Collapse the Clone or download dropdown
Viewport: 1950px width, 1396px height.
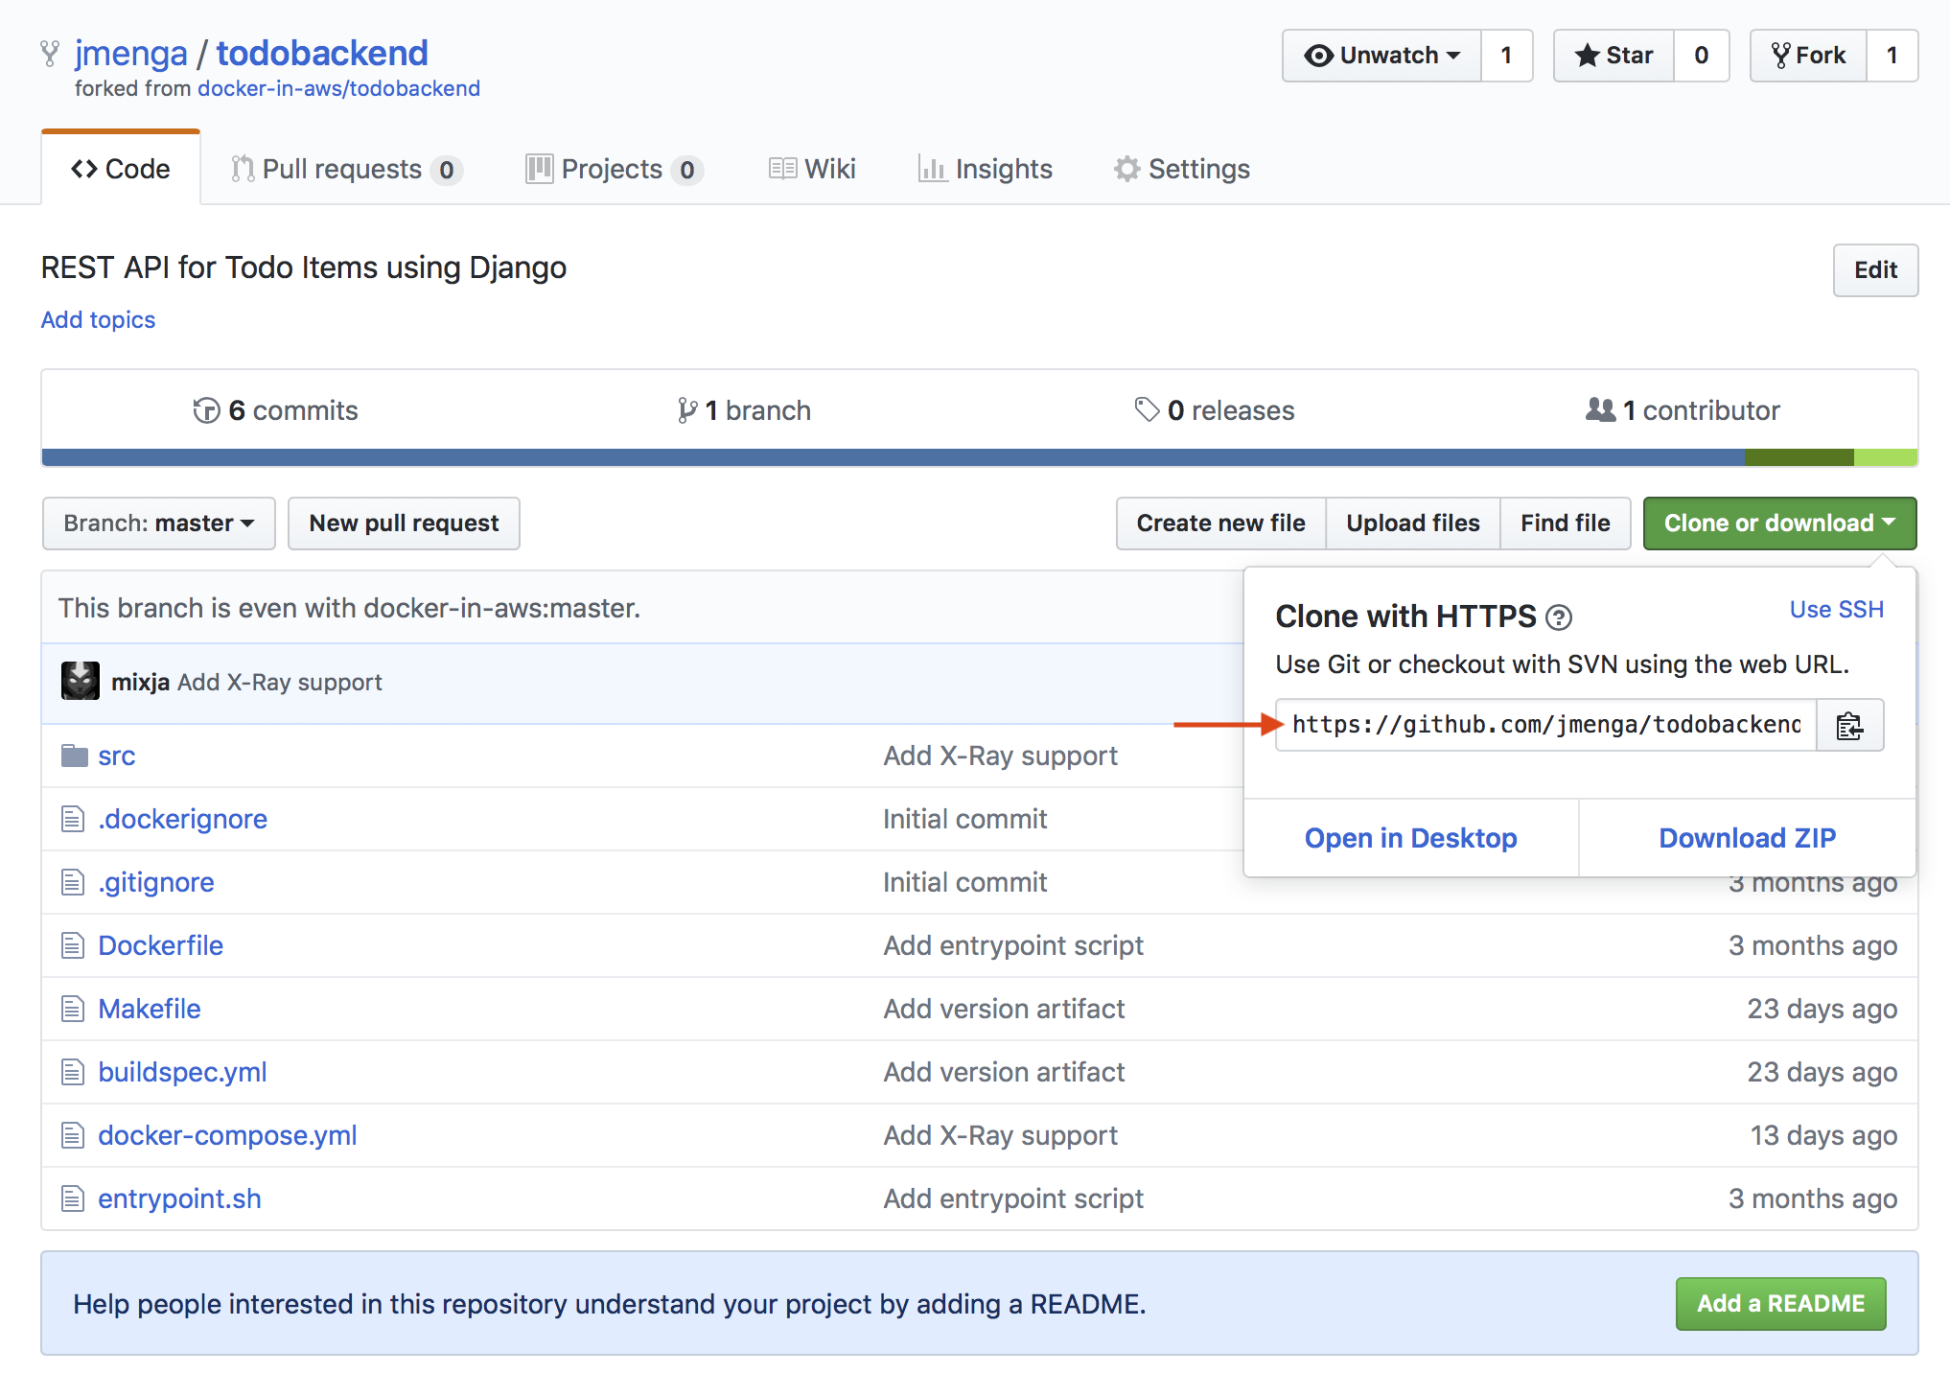click(1778, 523)
